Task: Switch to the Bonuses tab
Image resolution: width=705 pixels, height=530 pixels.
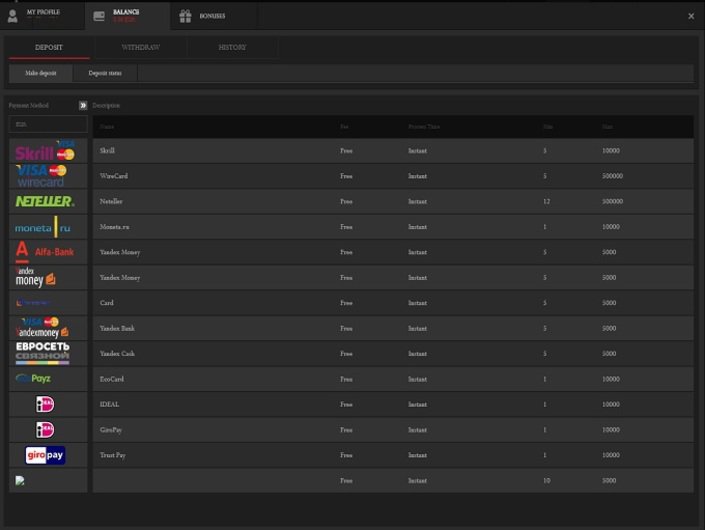Action: (211, 16)
